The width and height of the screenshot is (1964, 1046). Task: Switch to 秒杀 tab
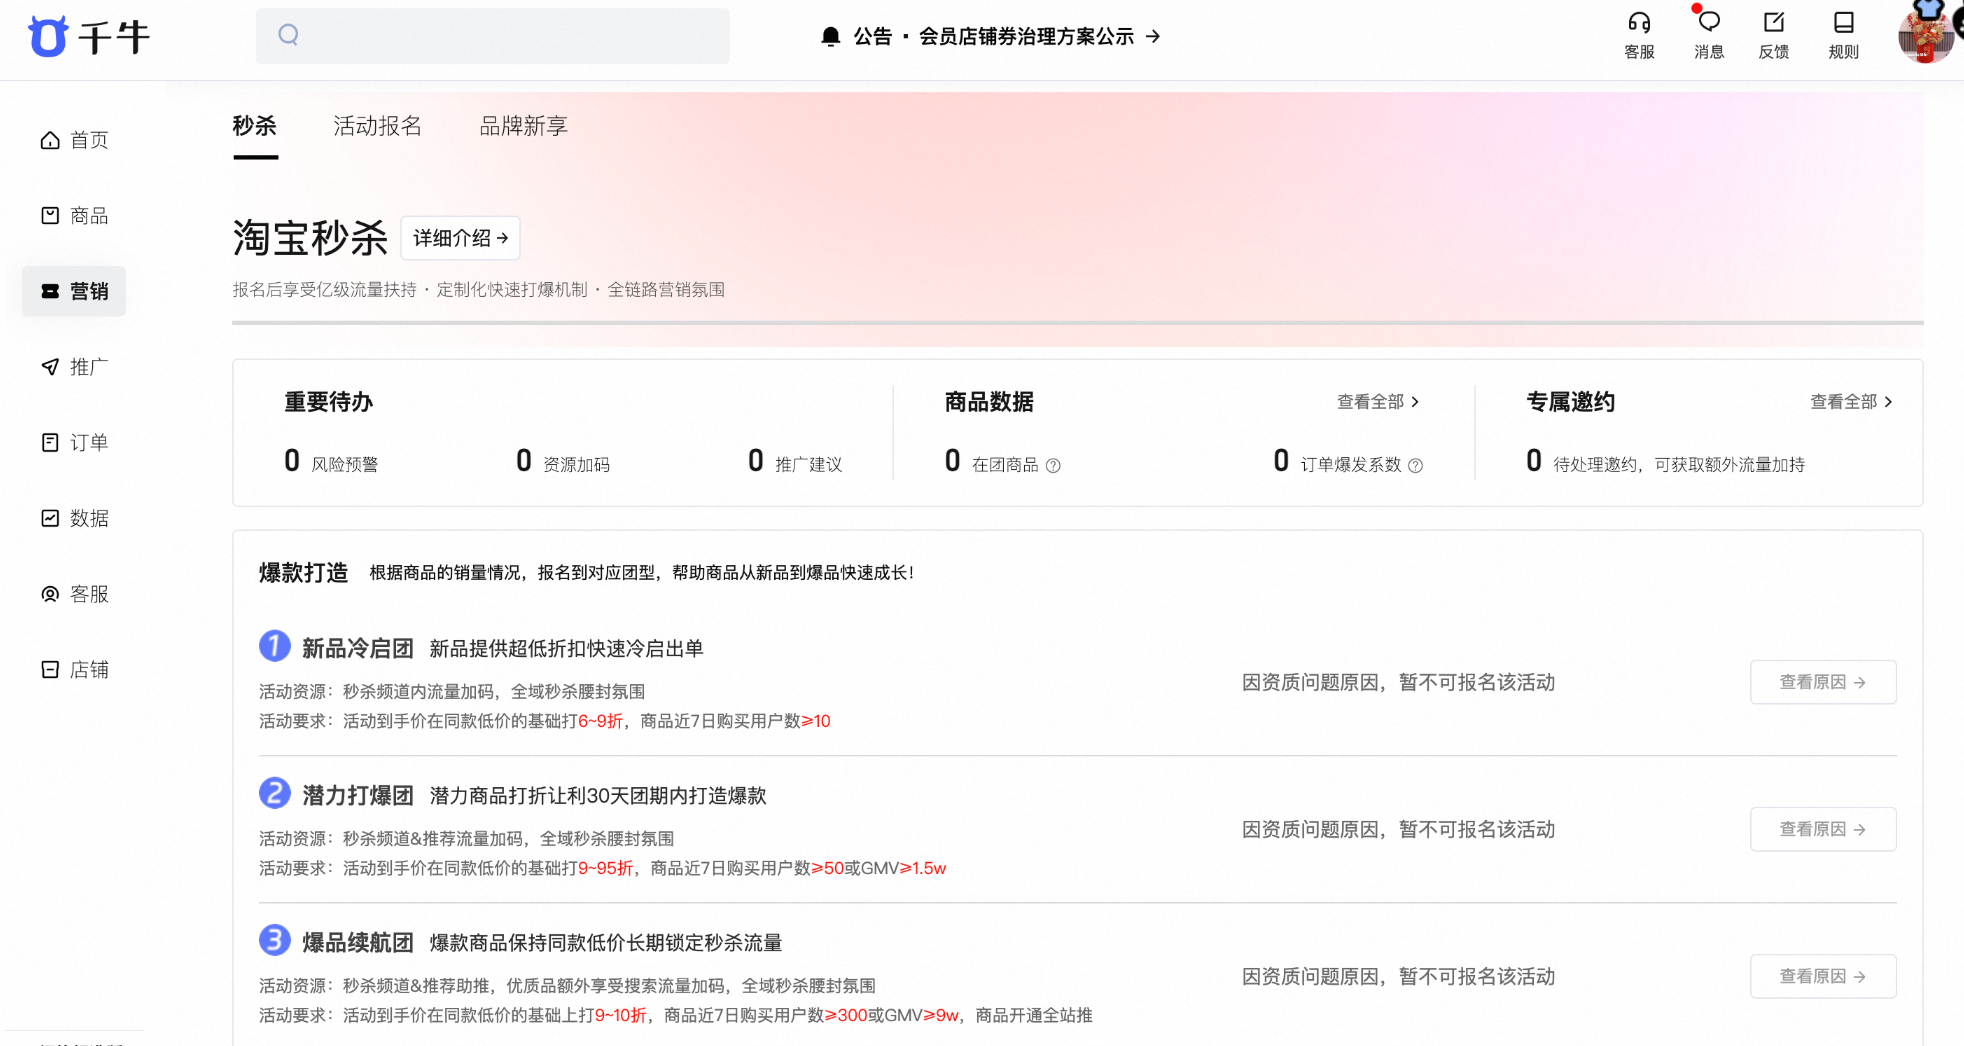[255, 126]
